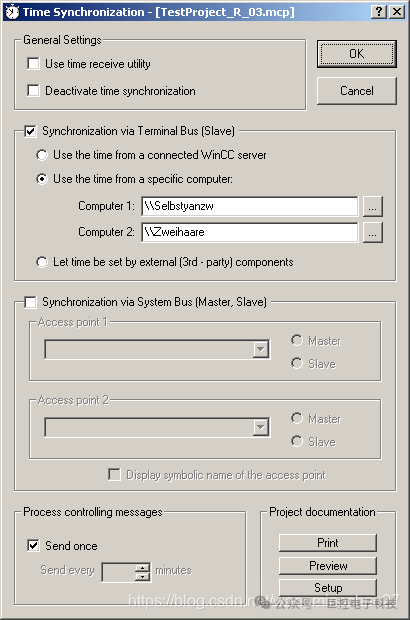Browse for Computer 2 with ellipsis button
The width and height of the screenshot is (410, 620).
[x=372, y=232]
